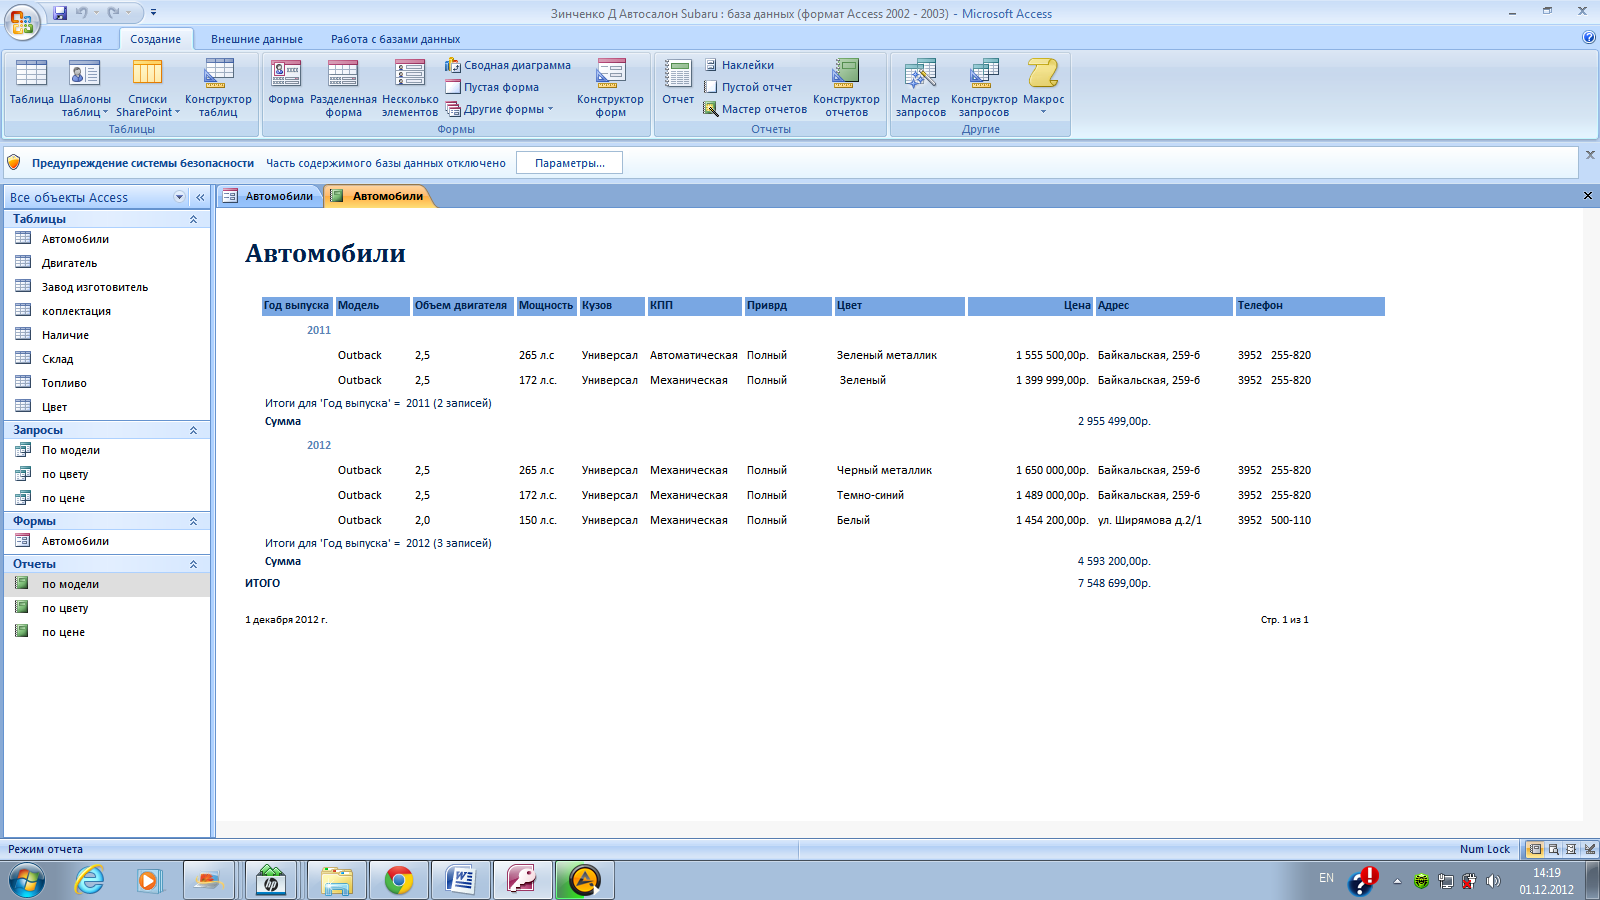Select the по цвету query
Image resolution: width=1600 pixels, height=900 pixels.
107,474
